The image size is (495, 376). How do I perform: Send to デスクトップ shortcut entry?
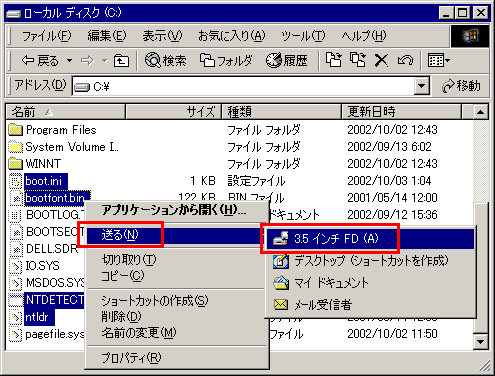tap(370, 261)
